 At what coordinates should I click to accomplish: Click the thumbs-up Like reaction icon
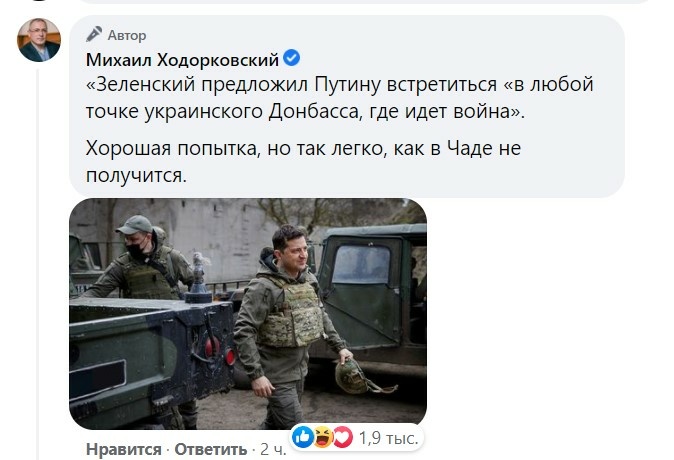click(x=303, y=437)
